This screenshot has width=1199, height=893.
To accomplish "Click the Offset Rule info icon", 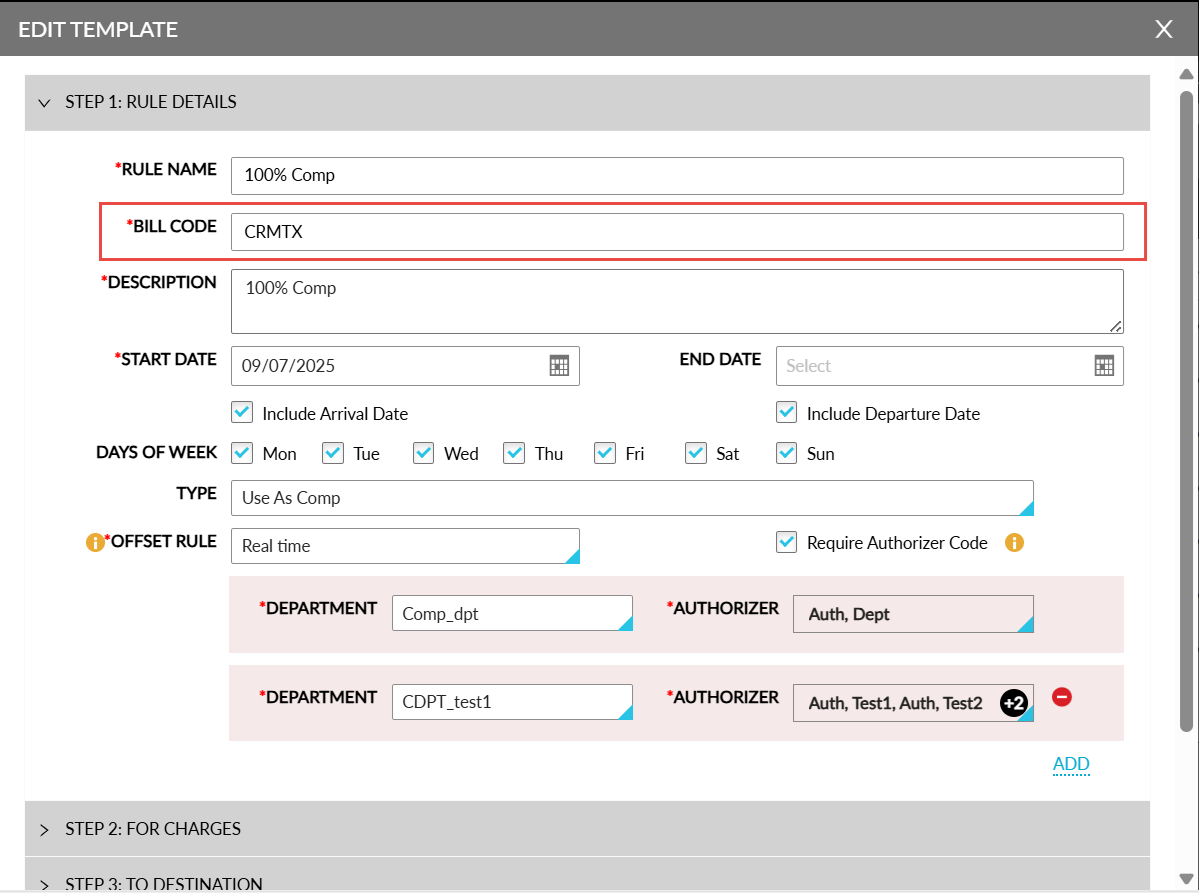I will click(x=95, y=542).
